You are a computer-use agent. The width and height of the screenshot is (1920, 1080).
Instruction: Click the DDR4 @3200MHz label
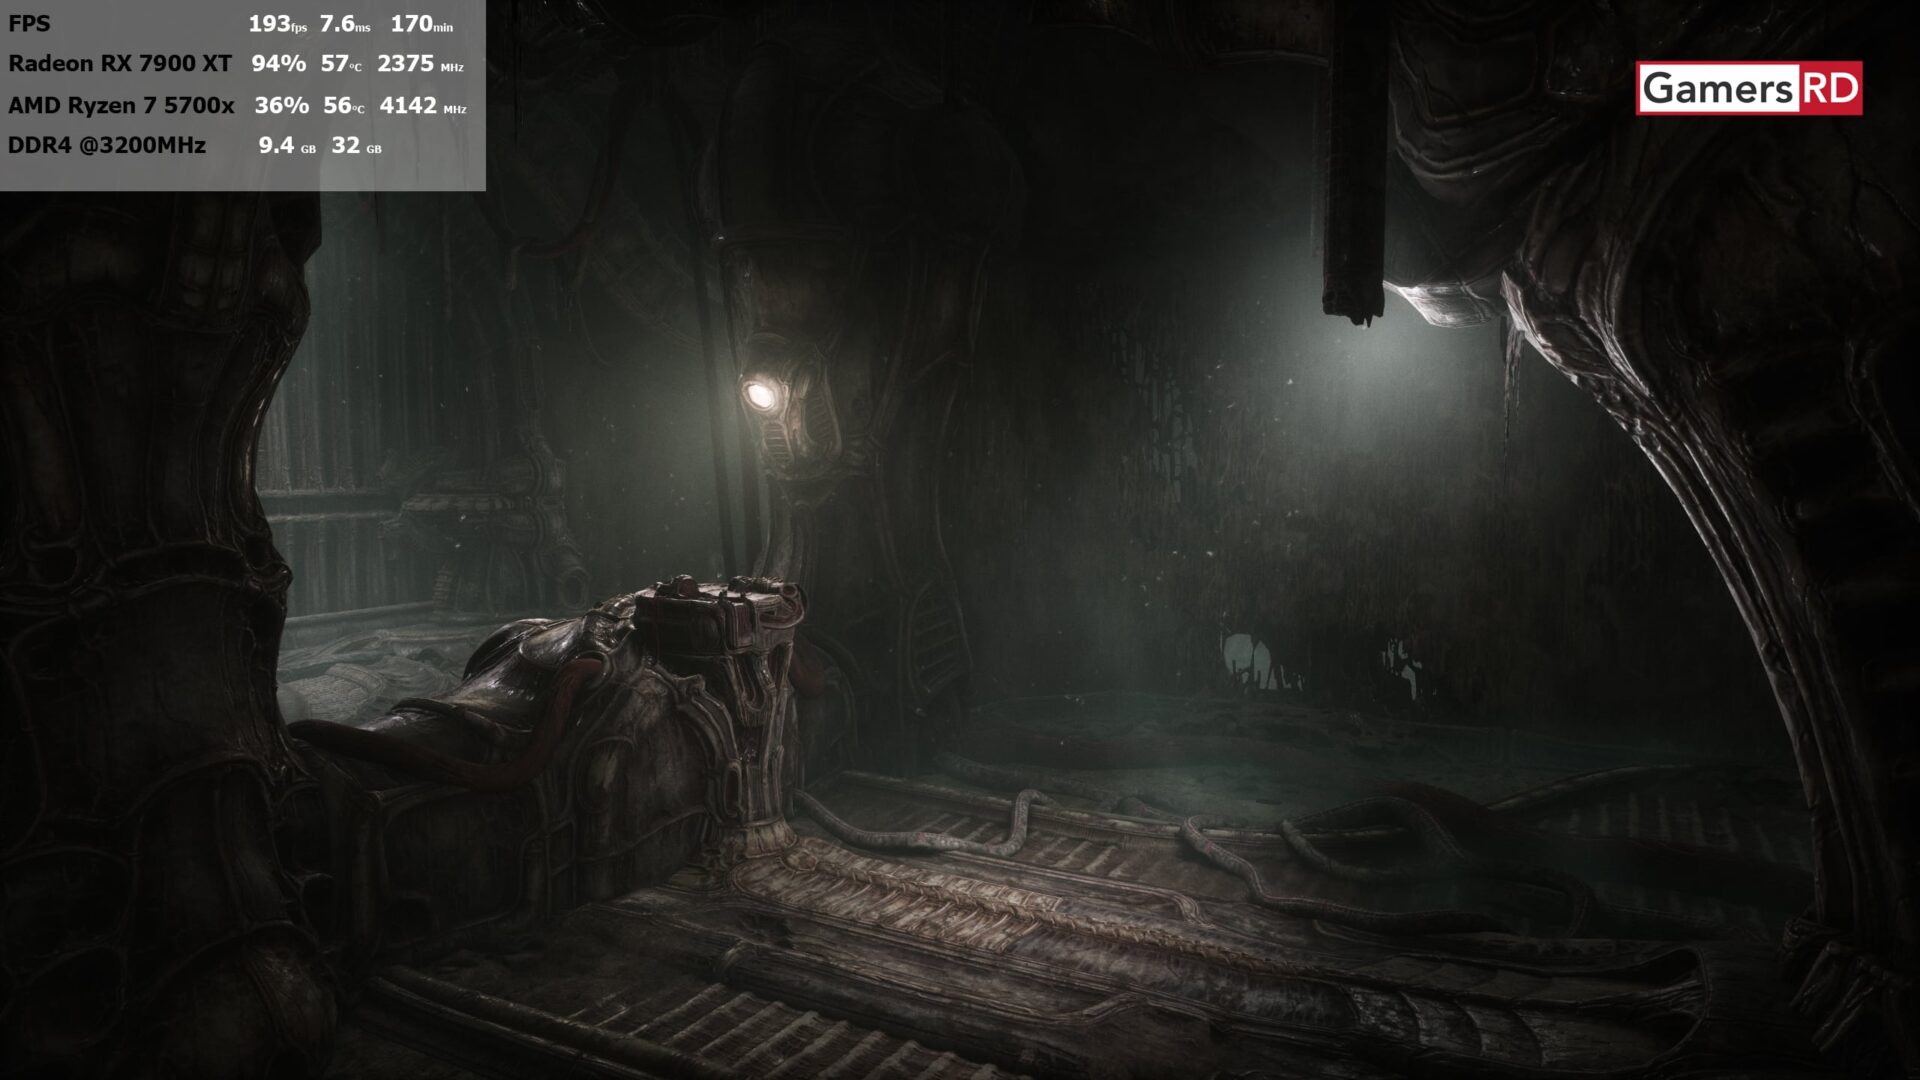[107, 146]
